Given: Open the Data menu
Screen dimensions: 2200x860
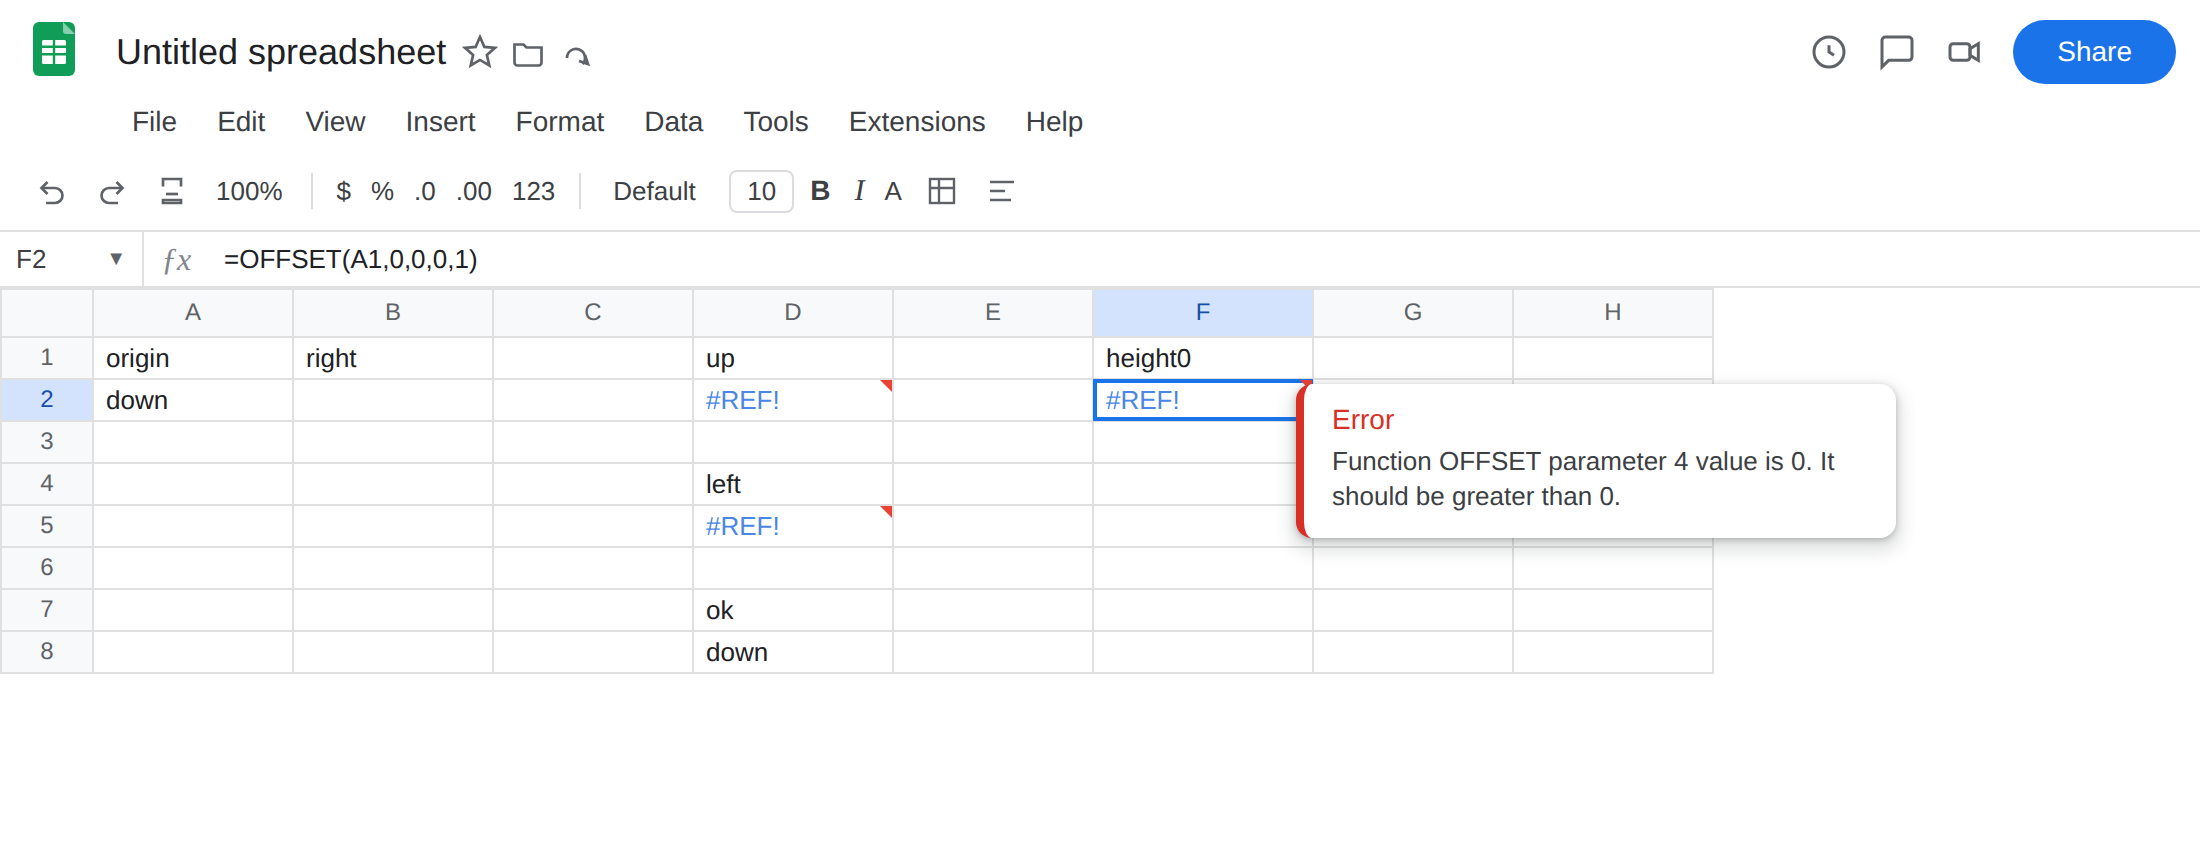Looking at the screenshot, I should point(673,122).
